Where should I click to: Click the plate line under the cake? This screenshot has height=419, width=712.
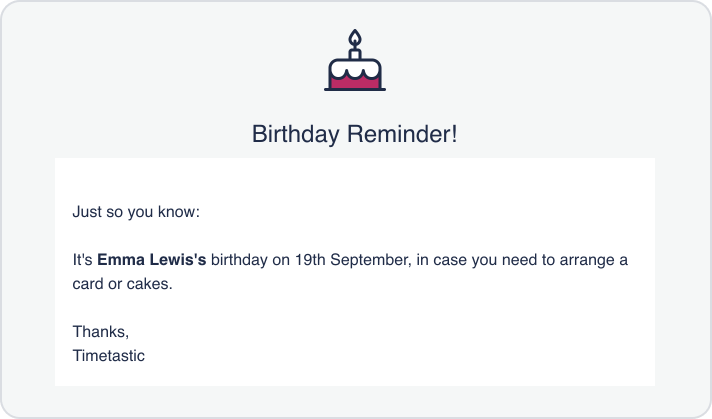(355, 89)
